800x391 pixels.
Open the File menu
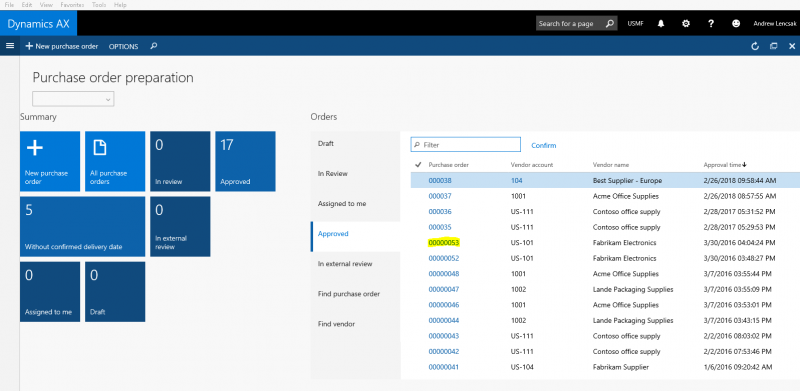(x=10, y=5)
